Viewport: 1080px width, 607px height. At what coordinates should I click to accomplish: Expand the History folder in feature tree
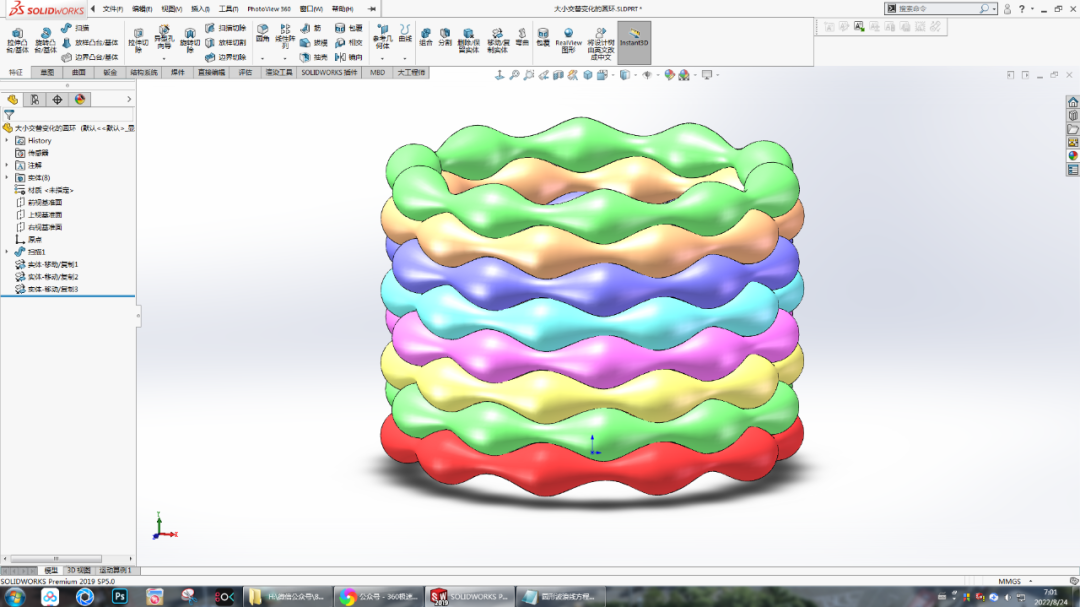click(5, 141)
